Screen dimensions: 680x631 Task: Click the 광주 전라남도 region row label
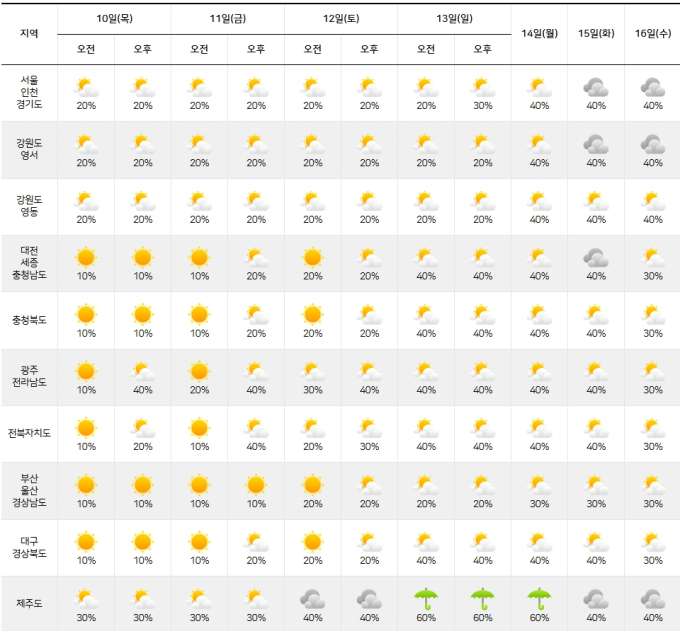[x=29, y=376]
